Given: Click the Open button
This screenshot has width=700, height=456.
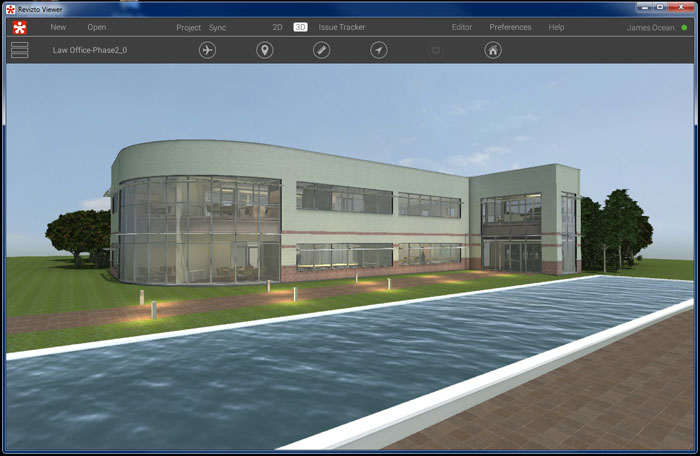Looking at the screenshot, I should pos(96,28).
